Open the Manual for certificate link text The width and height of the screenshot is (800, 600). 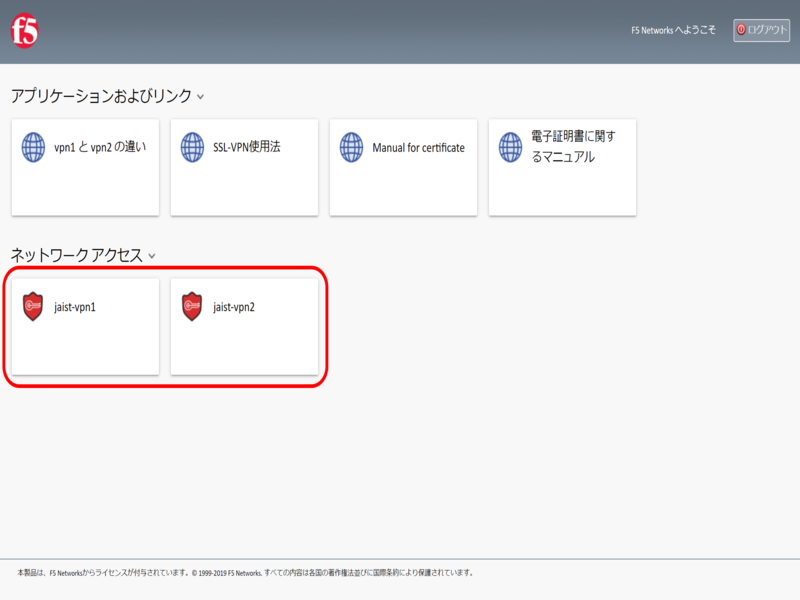pyautogui.click(x=418, y=148)
